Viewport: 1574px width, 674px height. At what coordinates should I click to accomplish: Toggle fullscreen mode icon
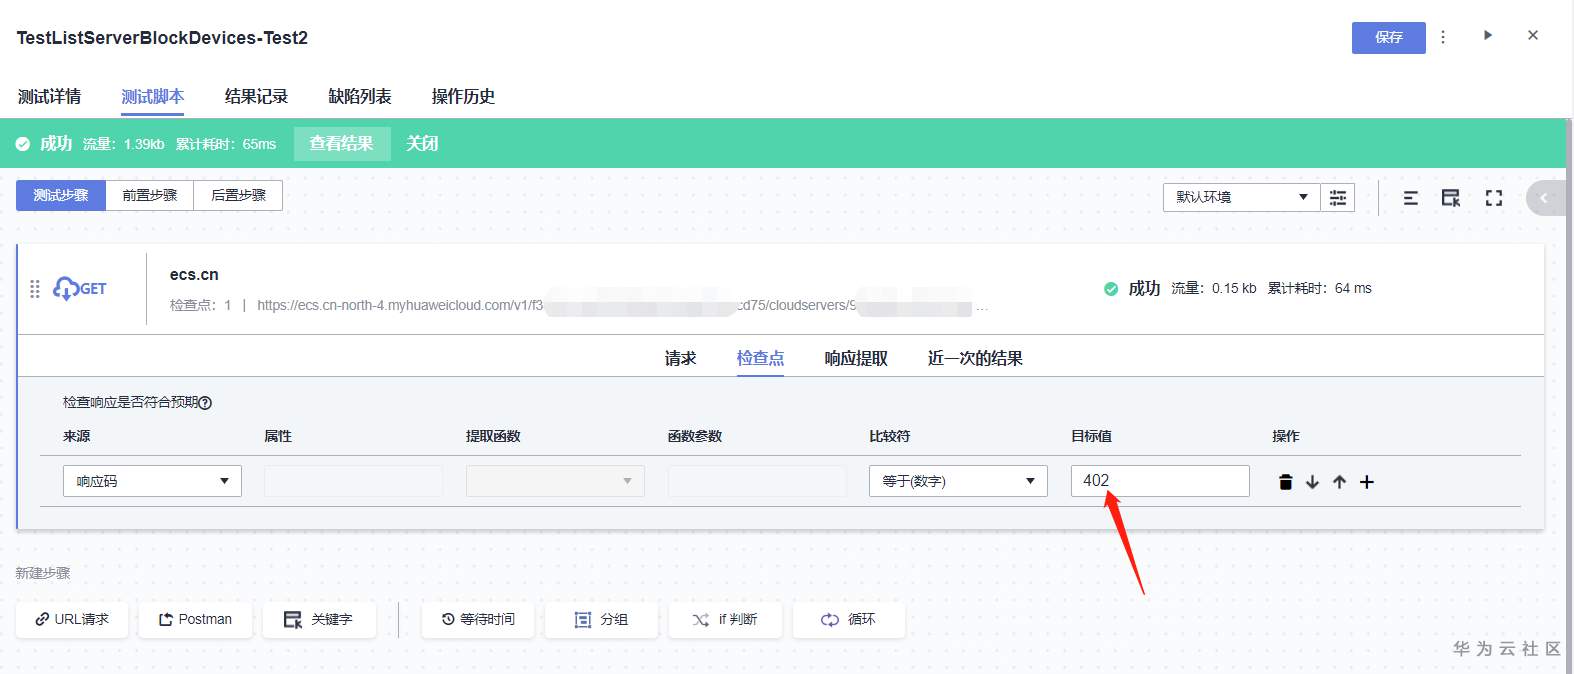point(1494,198)
